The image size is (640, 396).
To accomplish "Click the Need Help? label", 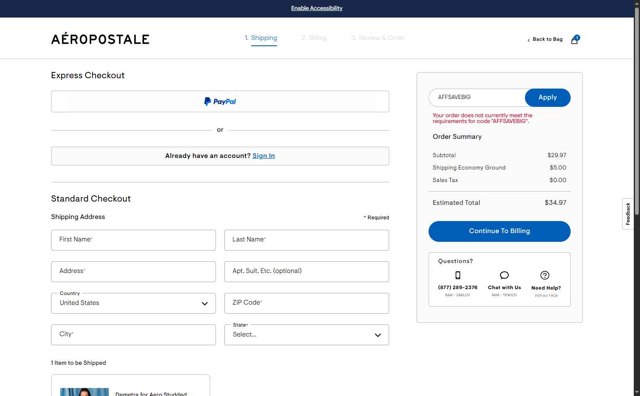I will coord(546,288).
